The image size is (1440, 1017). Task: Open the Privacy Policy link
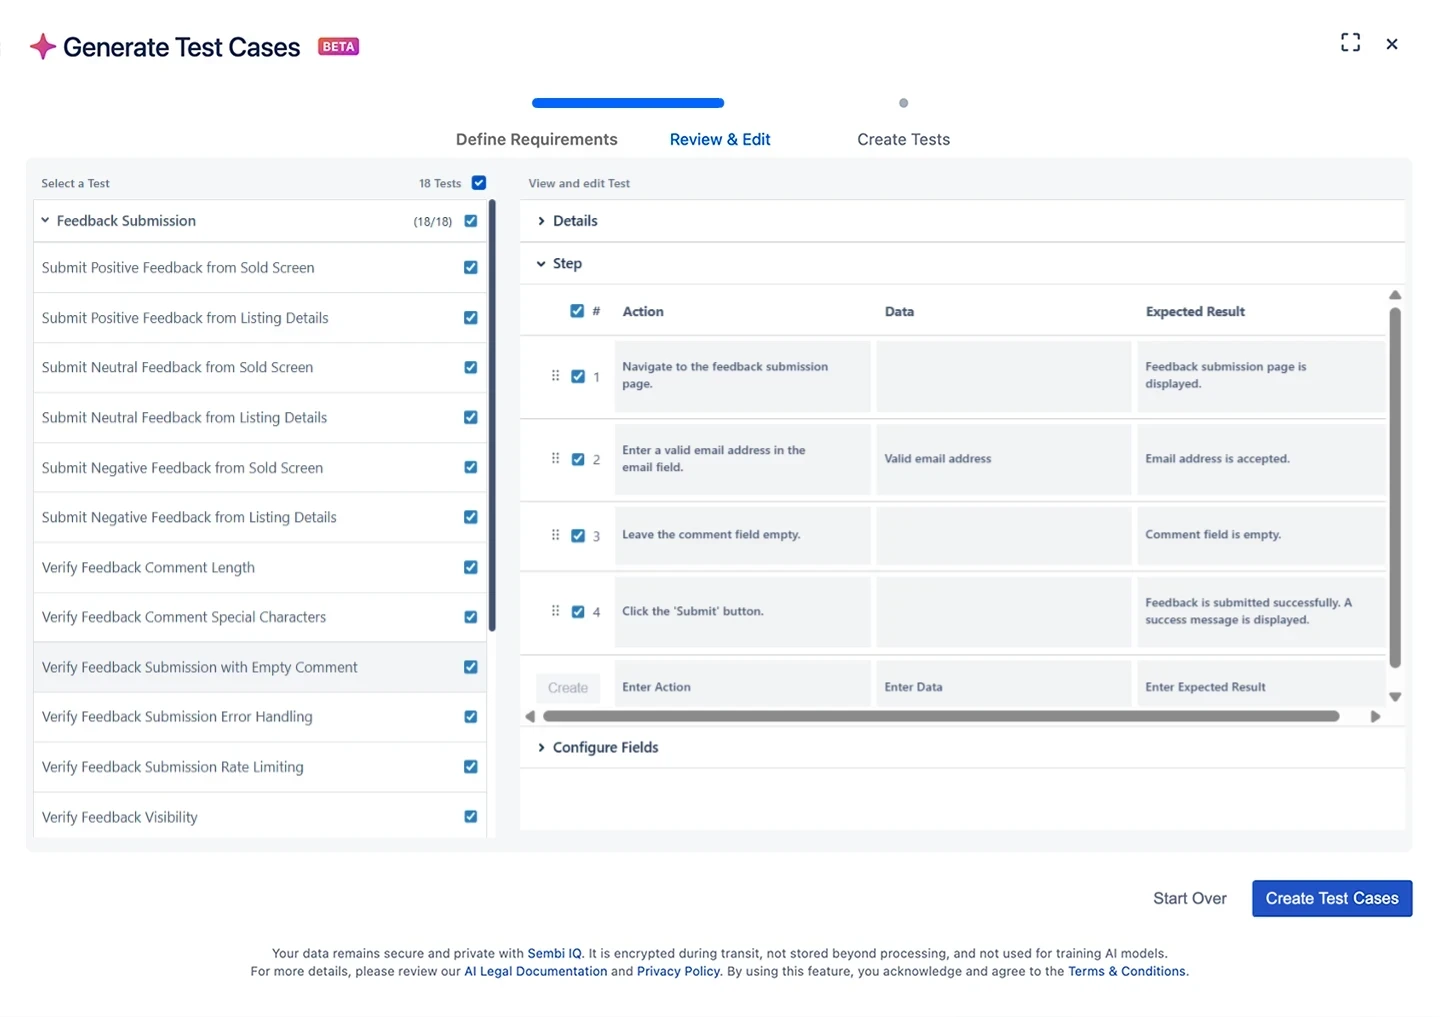point(678,971)
